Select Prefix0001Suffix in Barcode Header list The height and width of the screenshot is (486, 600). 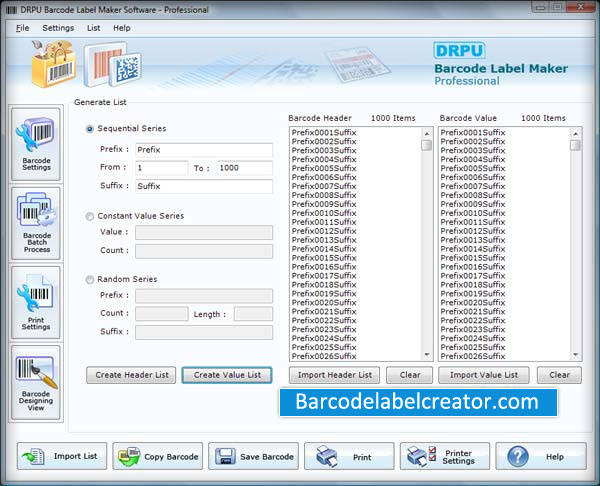tap(324, 132)
